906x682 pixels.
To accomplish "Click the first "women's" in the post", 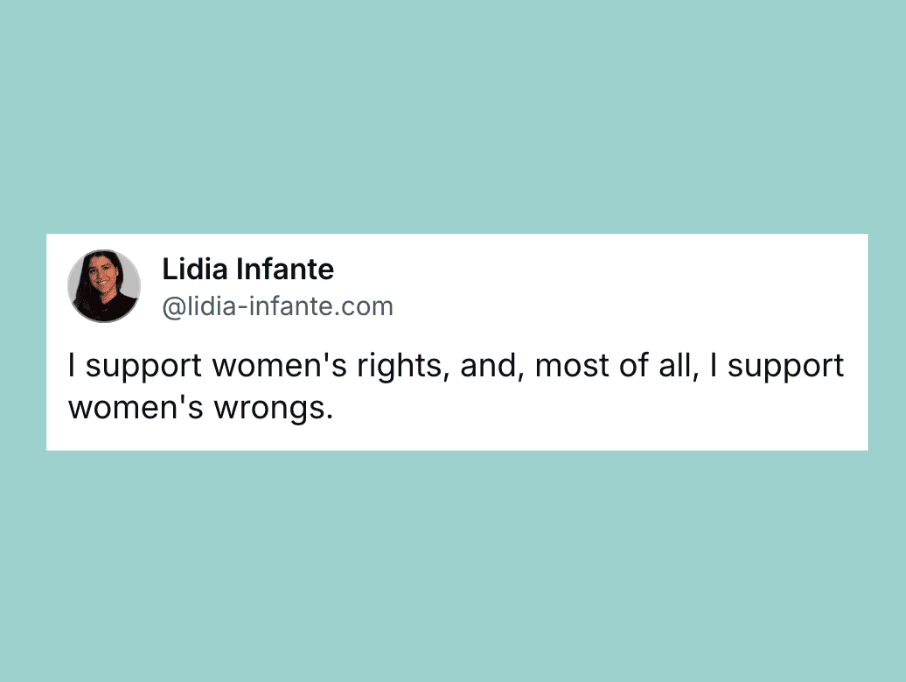I will coord(280,366).
